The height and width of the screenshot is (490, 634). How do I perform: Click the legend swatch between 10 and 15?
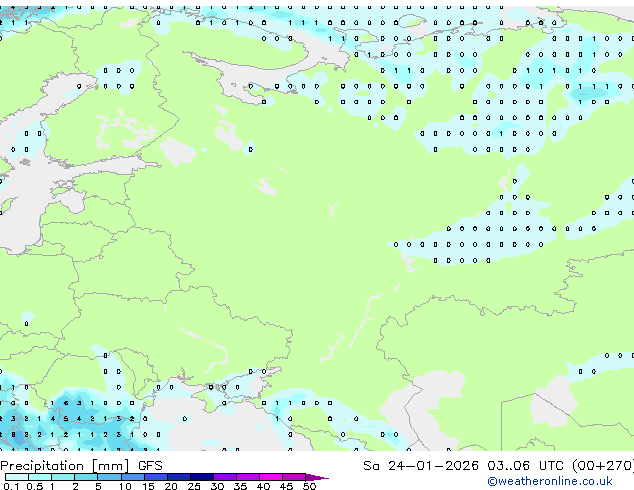(132, 477)
